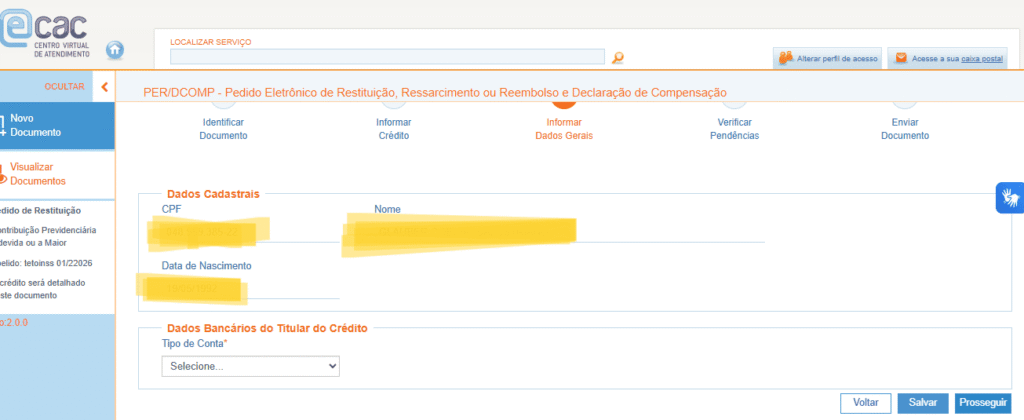Screen dimensions: 1024x420
Task: Click the Localizar Serviço search field
Action: pyautogui.click(x=387, y=57)
